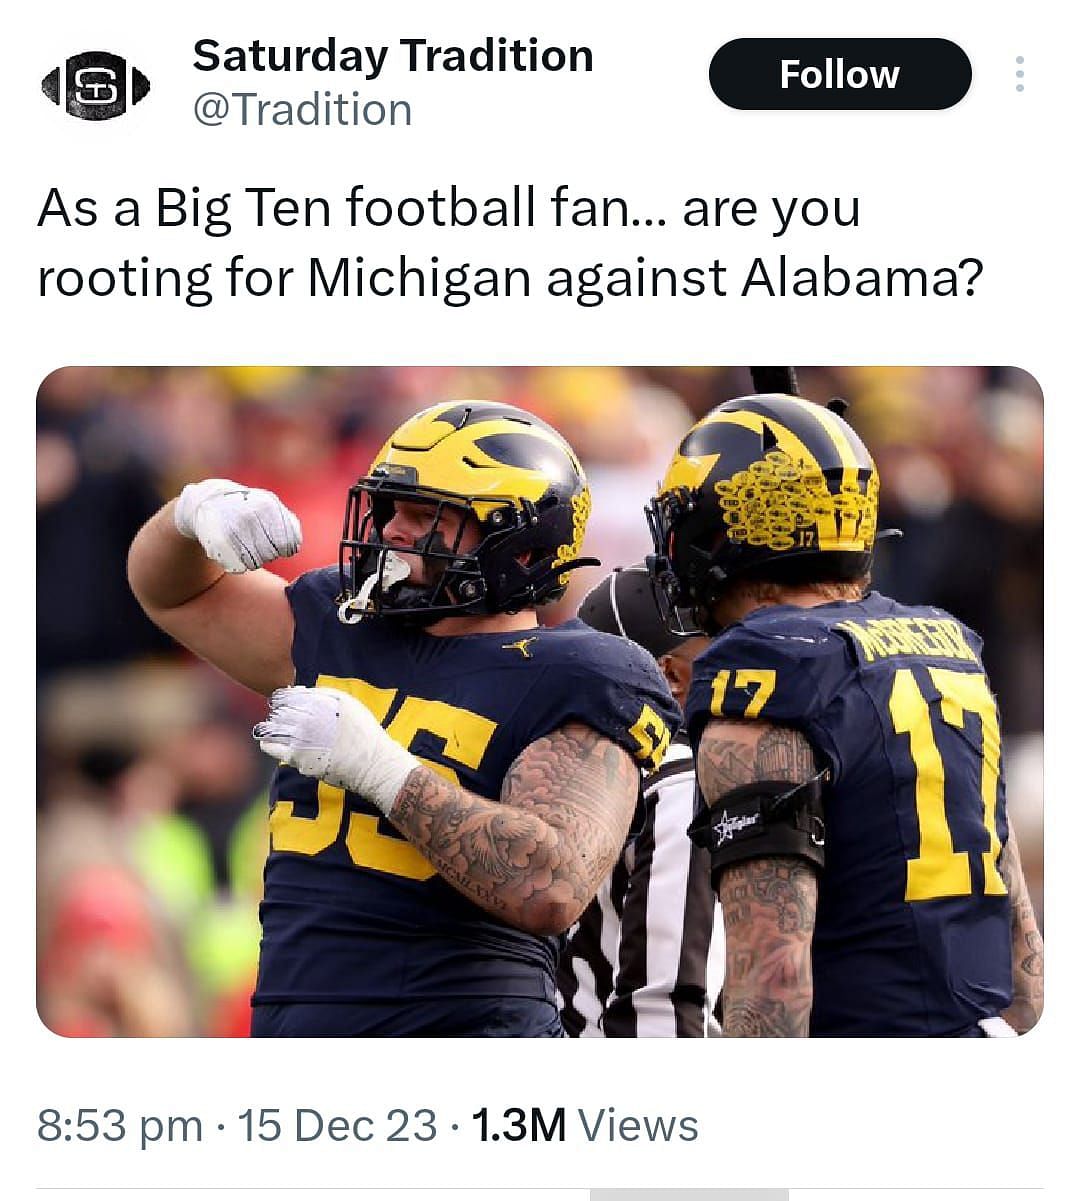1079x1201 pixels.
Task: Follow the Saturday Tradition account
Action: (839, 75)
